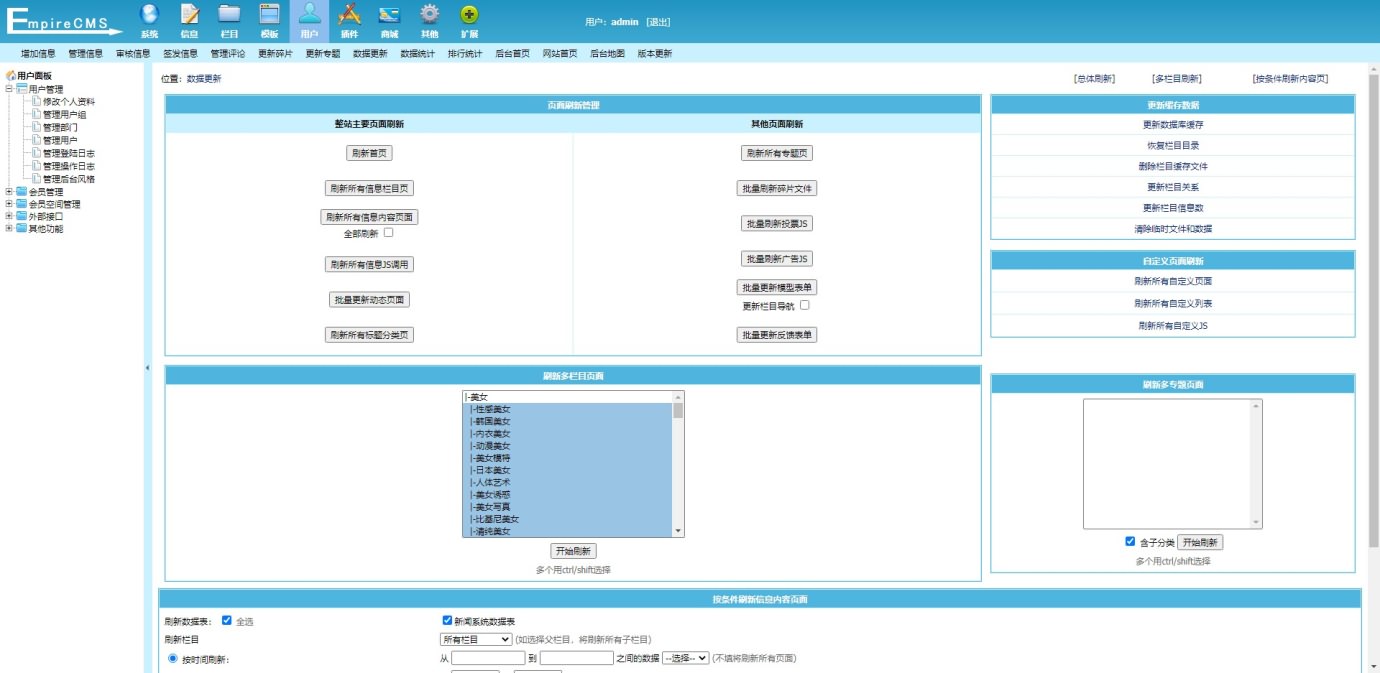Viewport: 1380px width, 673px height.
Task: Click the start date field after 从
Action: (x=488, y=658)
